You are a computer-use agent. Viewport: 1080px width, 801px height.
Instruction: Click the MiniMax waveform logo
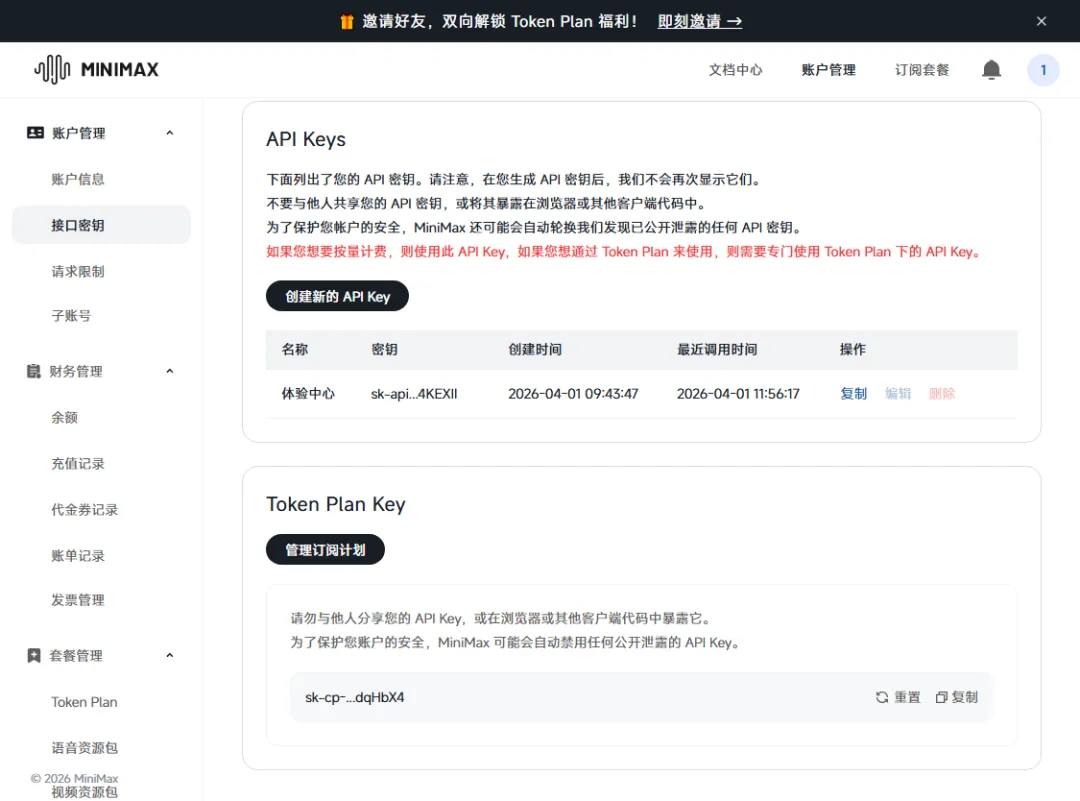52,70
